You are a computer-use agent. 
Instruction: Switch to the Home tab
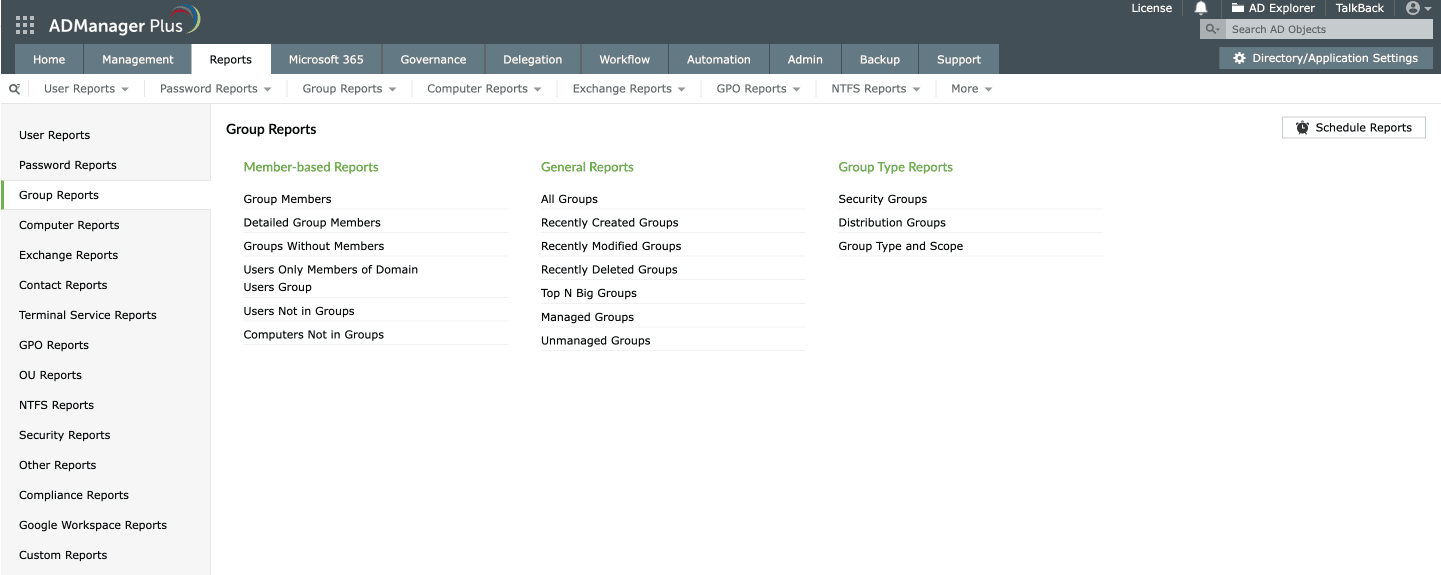(x=49, y=59)
